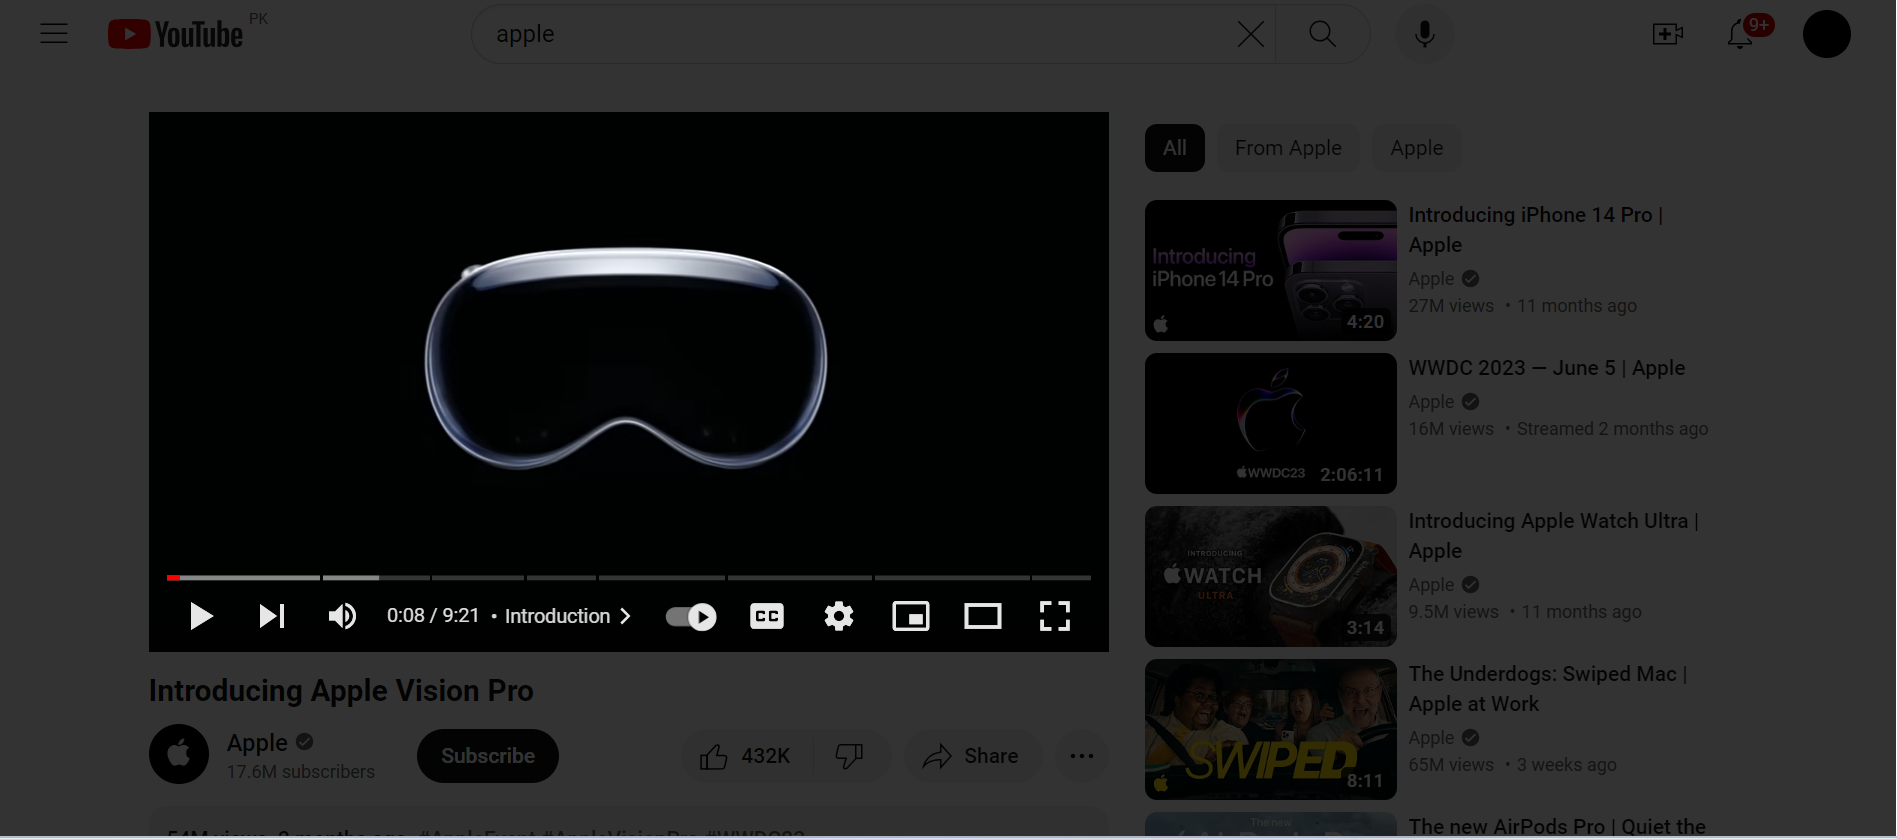Image resolution: width=1897 pixels, height=839 pixels.
Task: Open Apple channel under WWDC 2023 video
Action: (x=1432, y=402)
